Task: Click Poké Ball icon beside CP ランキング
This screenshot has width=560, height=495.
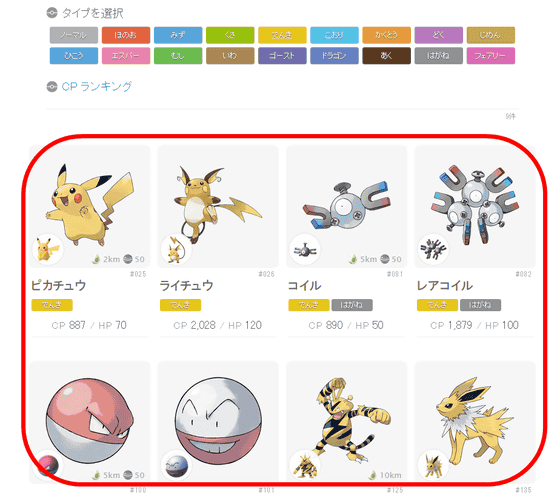Action: point(52,87)
